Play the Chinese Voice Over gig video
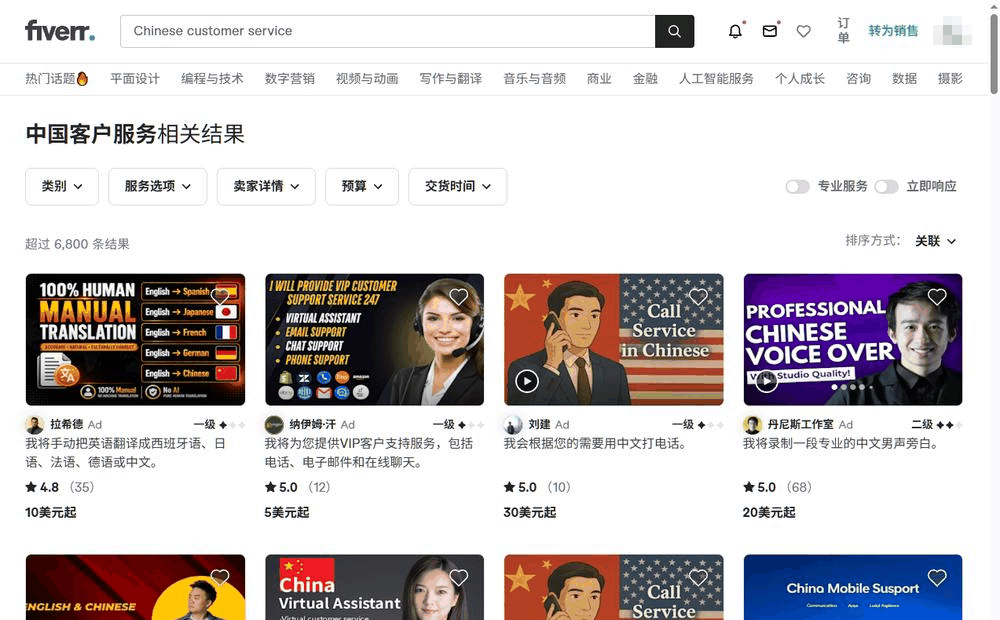Viewport: 1000px width, 620px height. click(766, 381)
